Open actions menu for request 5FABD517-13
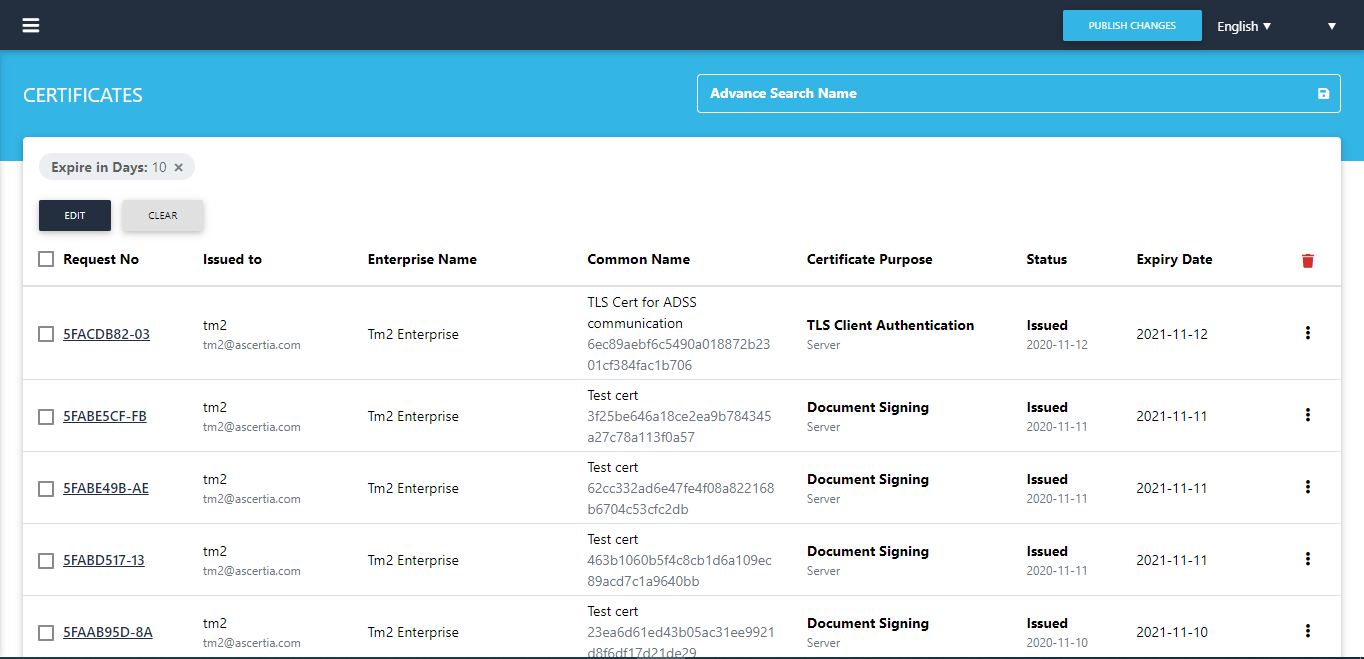1364x659 pixels. (x=1307, y=559)
